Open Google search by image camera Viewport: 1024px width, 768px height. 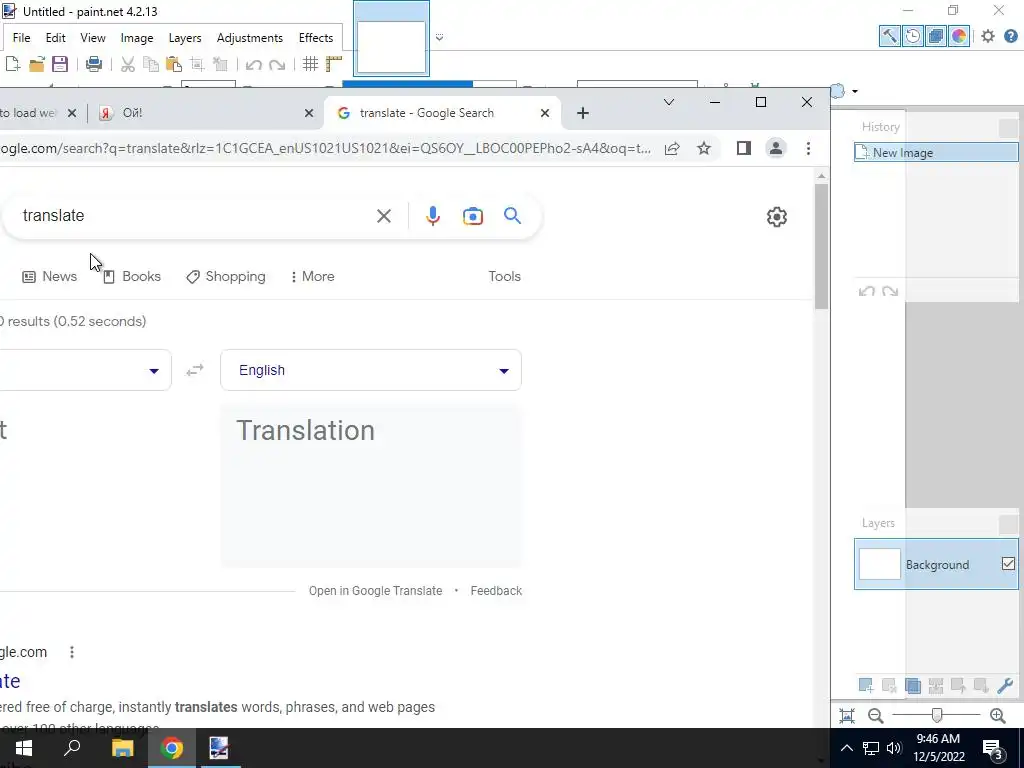[473, 216]
